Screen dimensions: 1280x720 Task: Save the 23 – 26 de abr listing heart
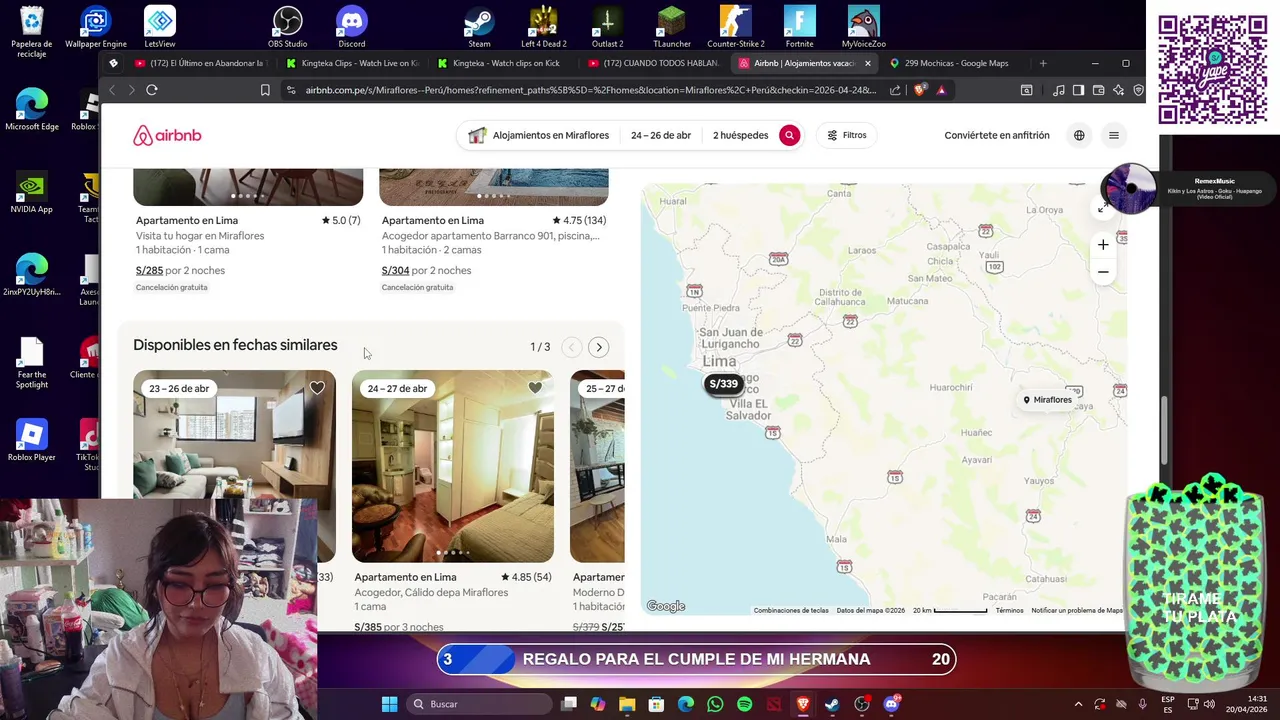(x=317, y=388)
